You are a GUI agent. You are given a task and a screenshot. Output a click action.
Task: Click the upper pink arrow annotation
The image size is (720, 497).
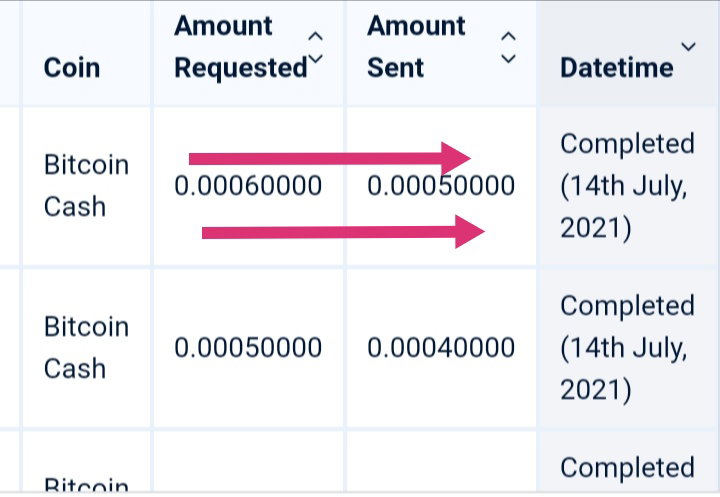(x=330, y=158)
